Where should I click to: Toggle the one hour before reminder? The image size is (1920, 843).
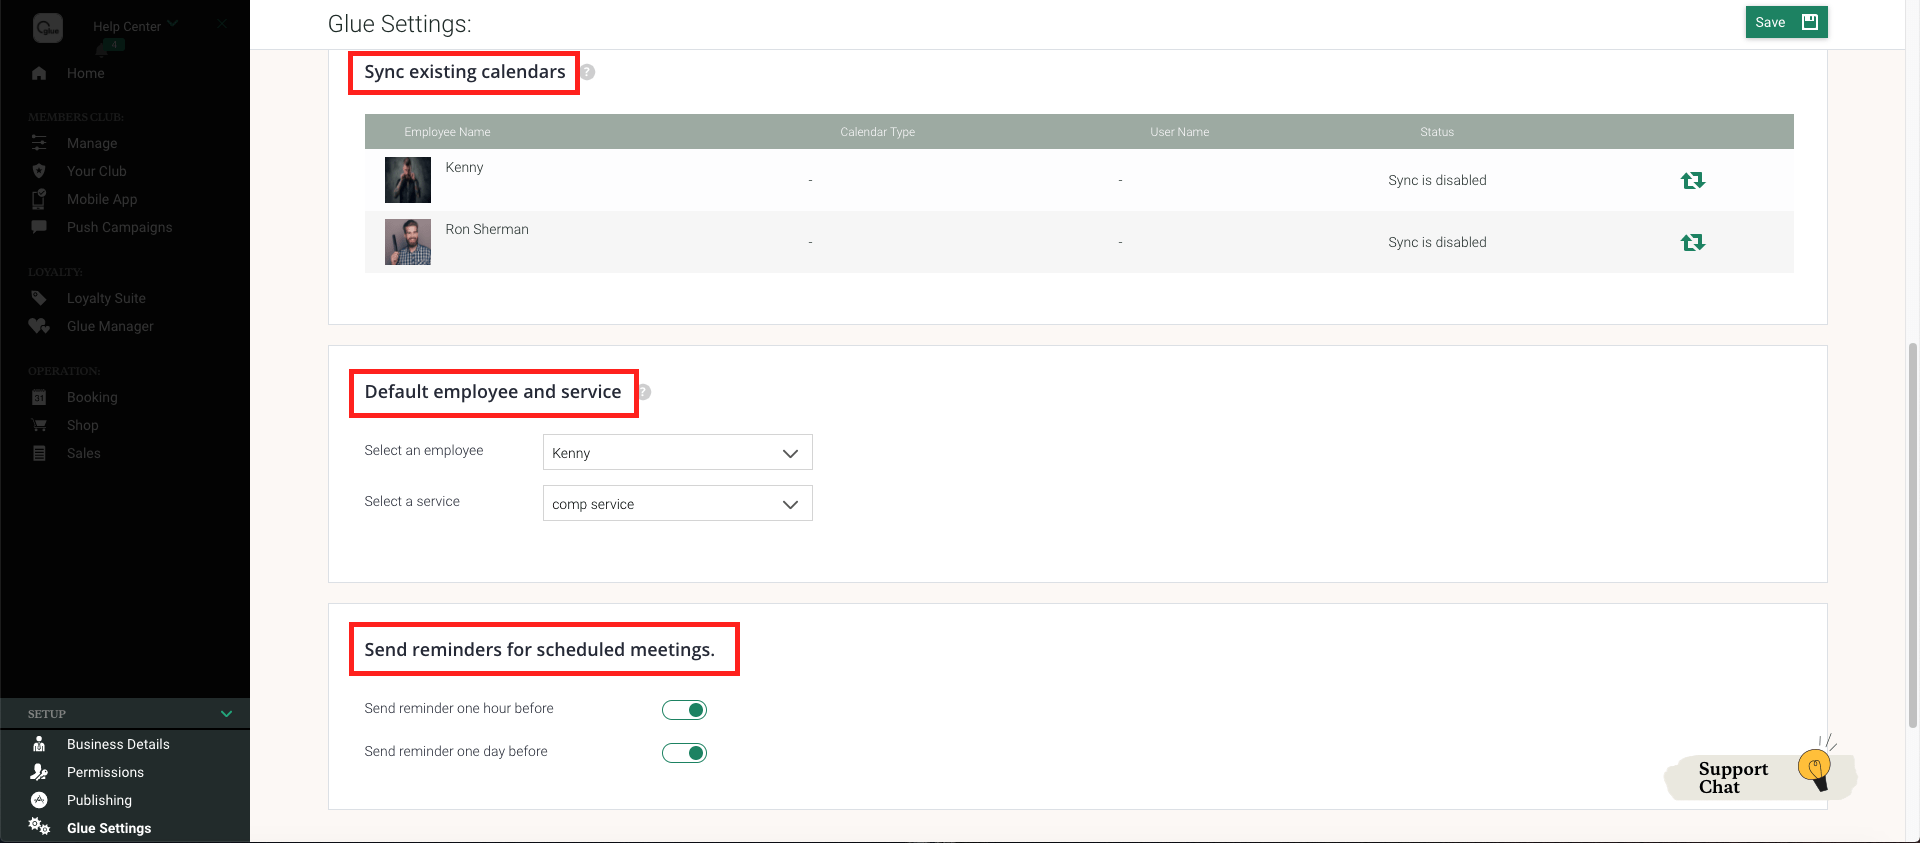point(684,710)
